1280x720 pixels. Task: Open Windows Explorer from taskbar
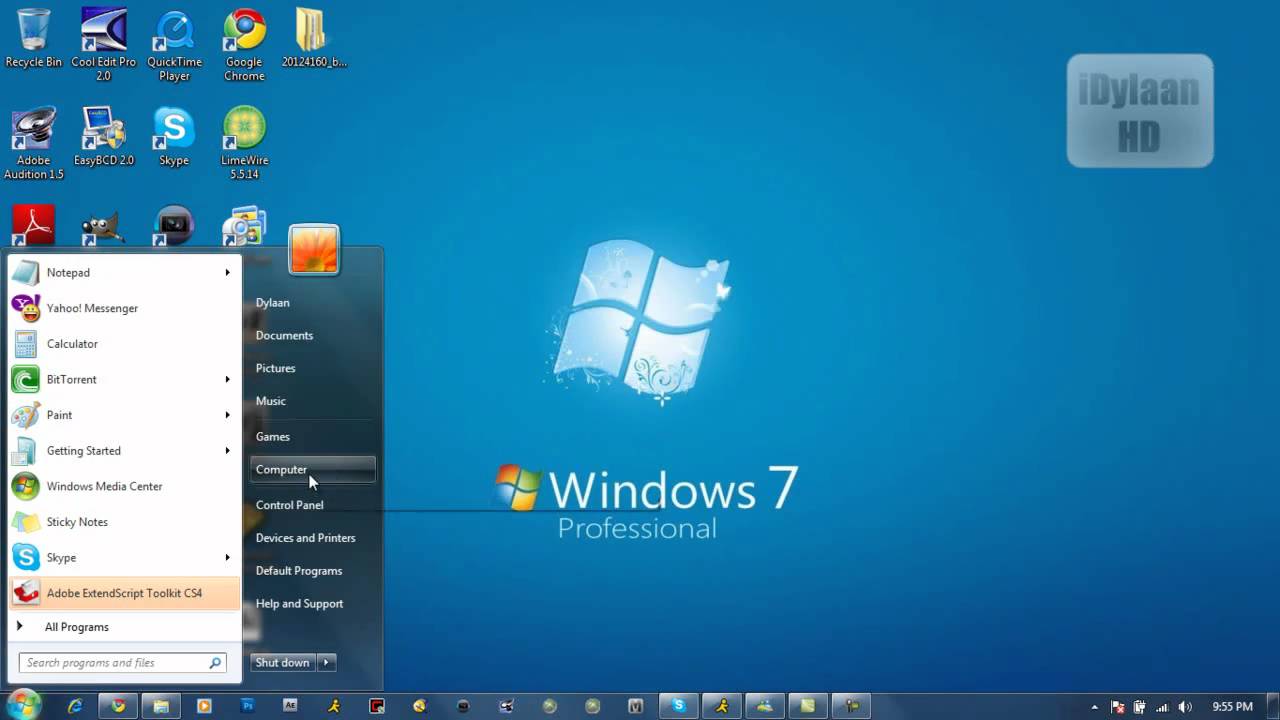tap(161, 706)
